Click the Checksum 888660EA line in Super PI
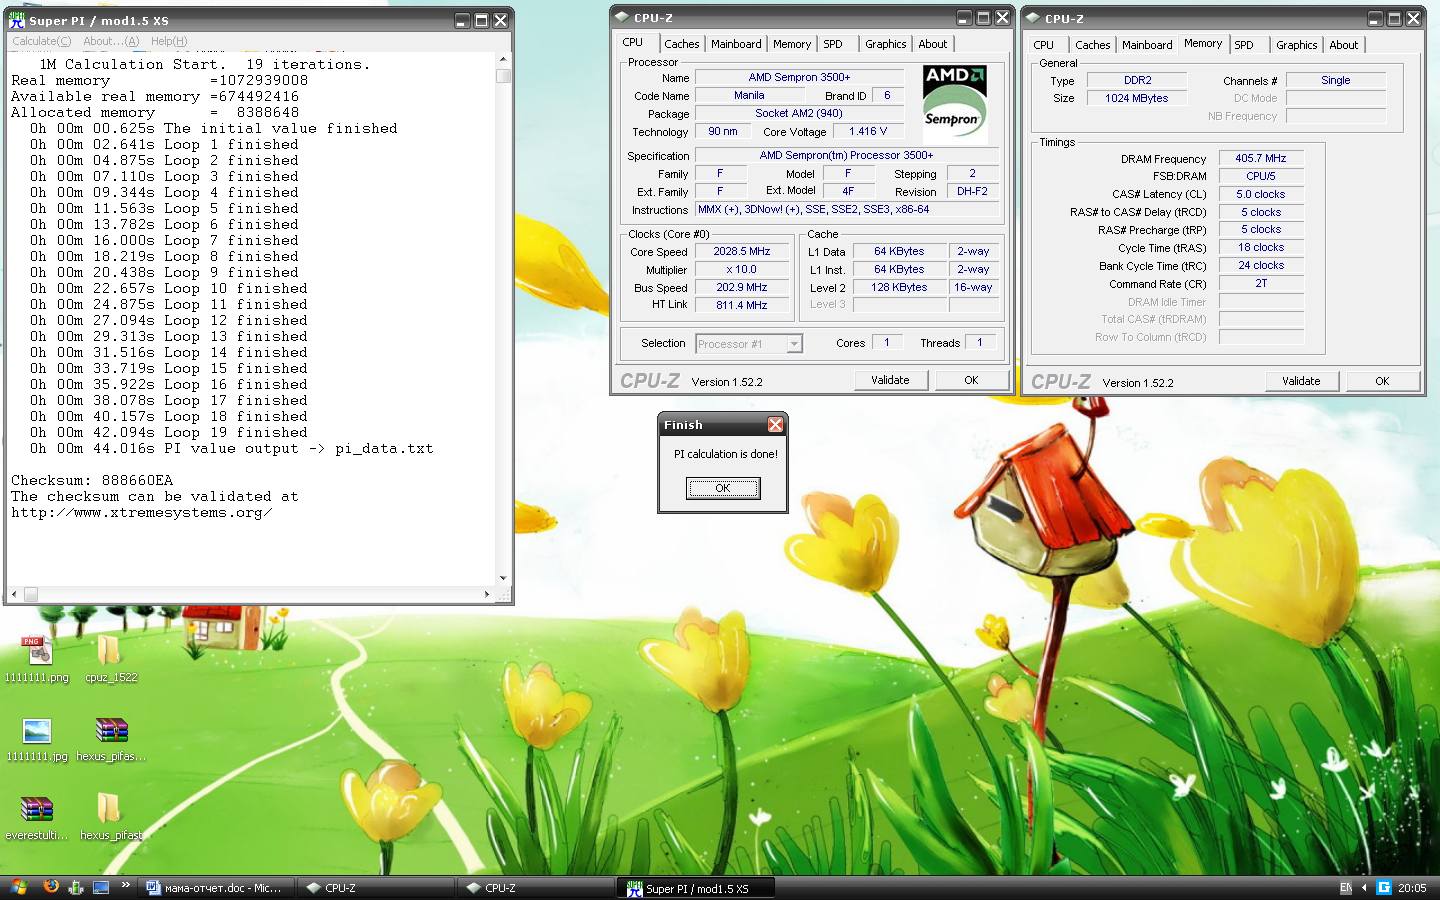The width and height of the screenshot is (1440, 900). pos(92,480)
